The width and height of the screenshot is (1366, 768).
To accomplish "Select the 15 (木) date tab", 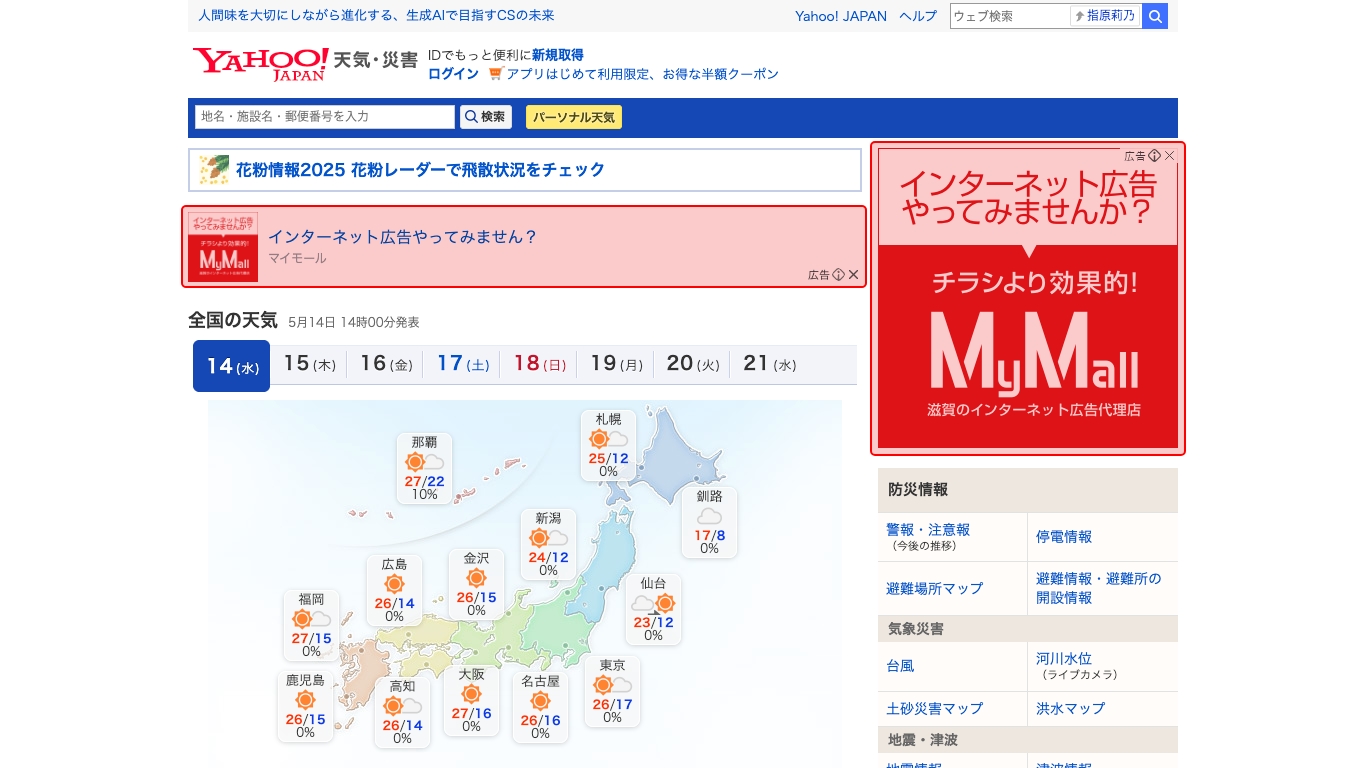I will tap(309, 365).
